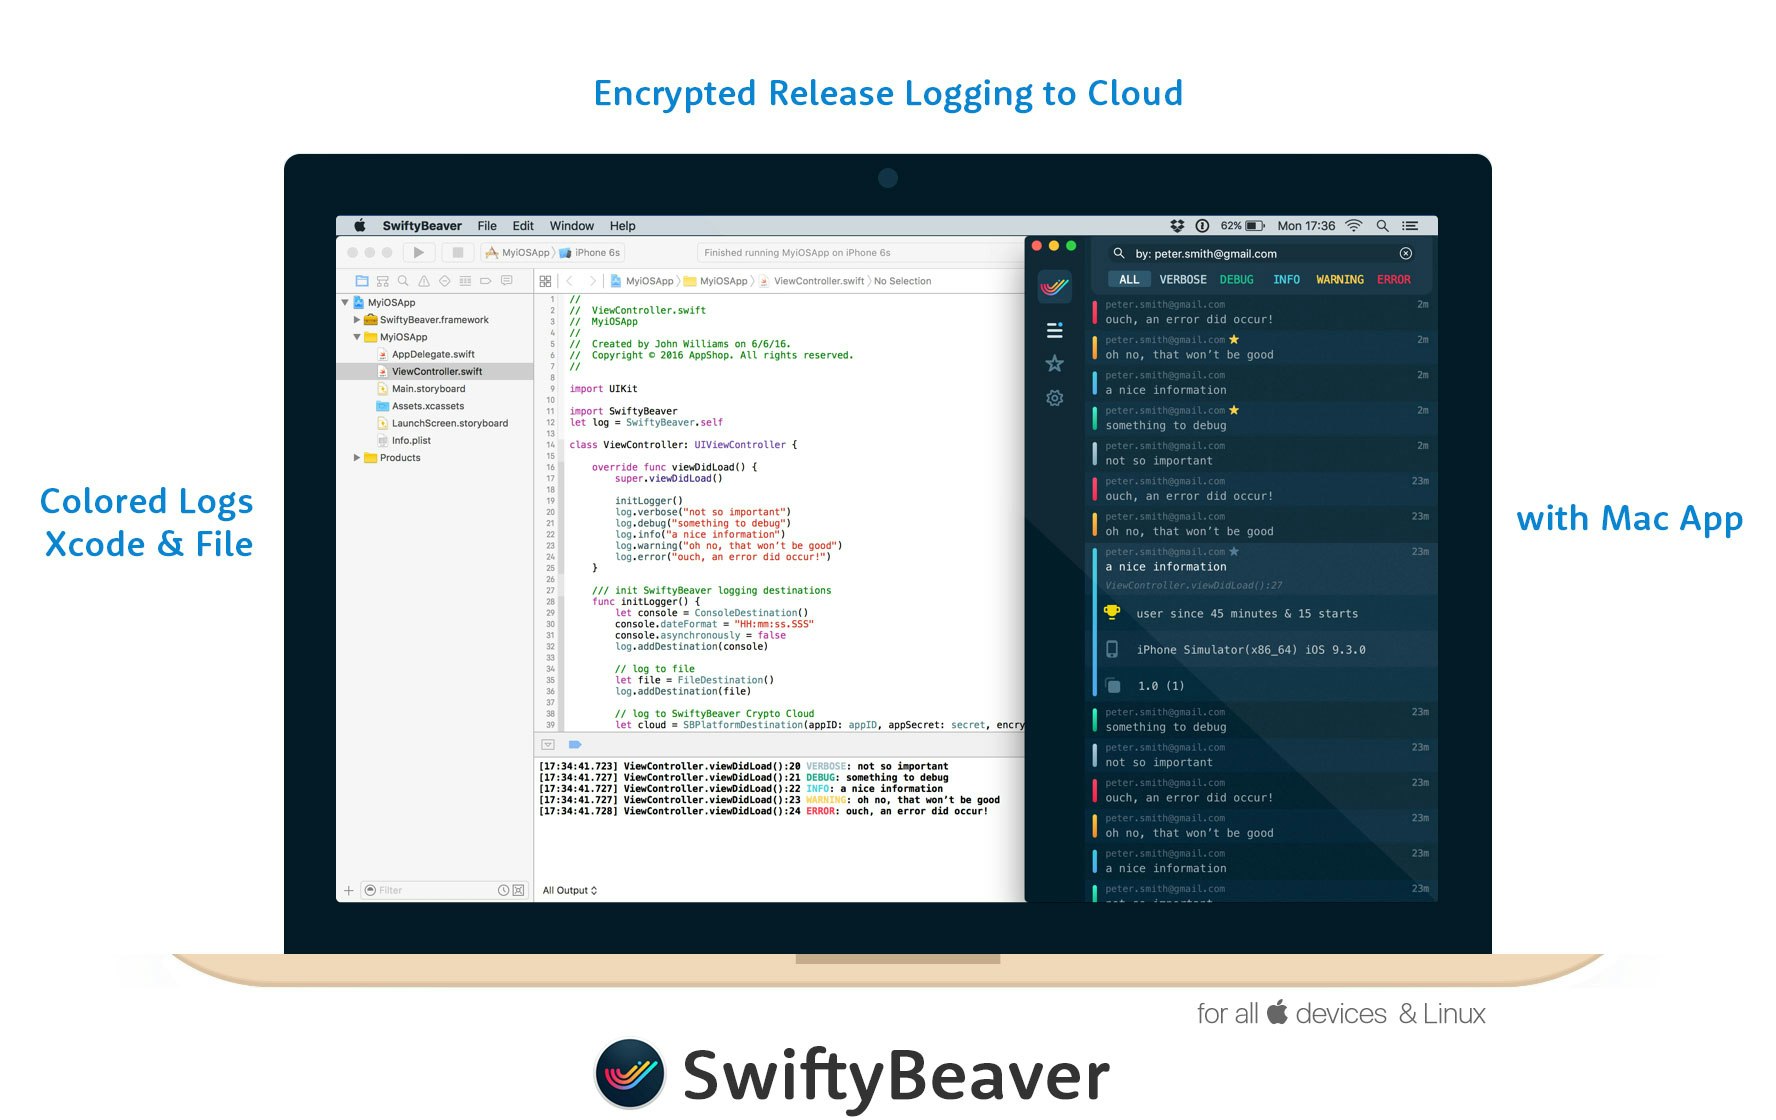Select the ALL log level tab
The width and height of the screenshot is (1776, 1120).
tap(1129, 280)
